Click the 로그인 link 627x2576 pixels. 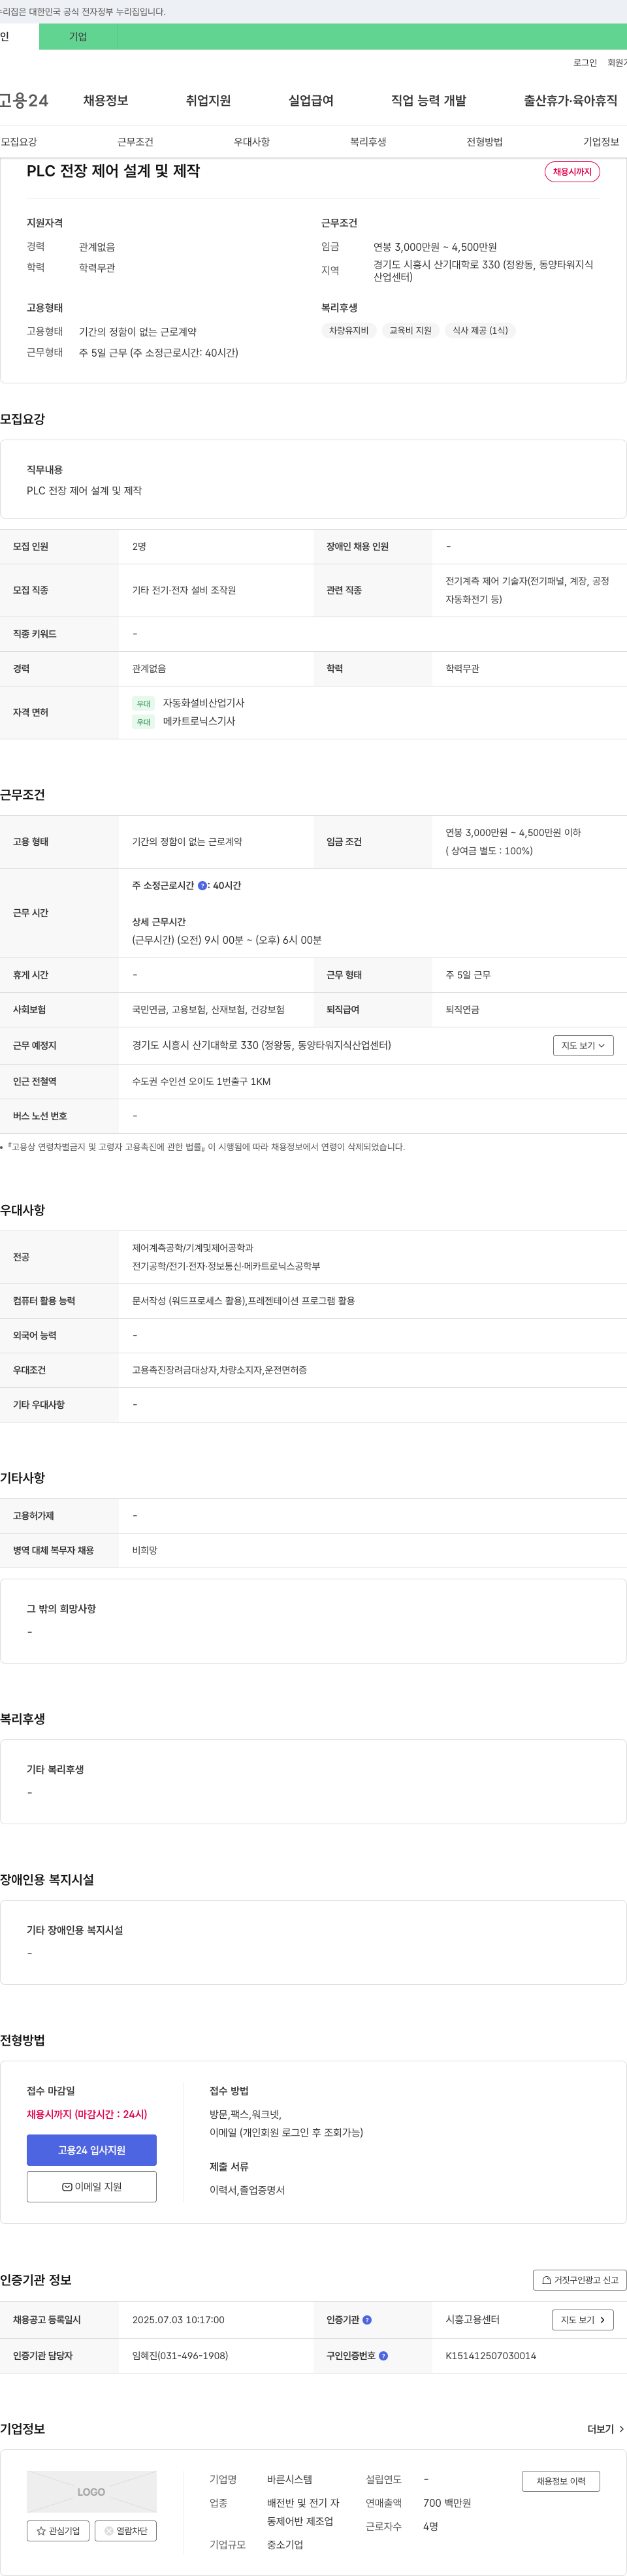[x=585, y=62]
